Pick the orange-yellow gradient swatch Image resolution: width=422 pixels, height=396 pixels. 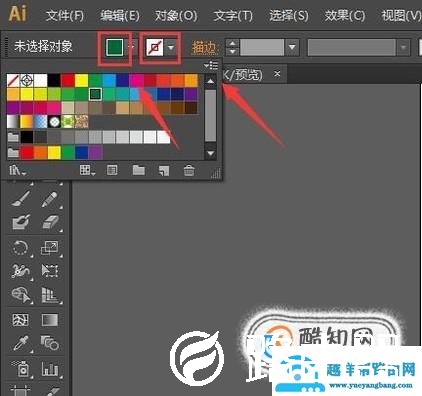(27, 122)
